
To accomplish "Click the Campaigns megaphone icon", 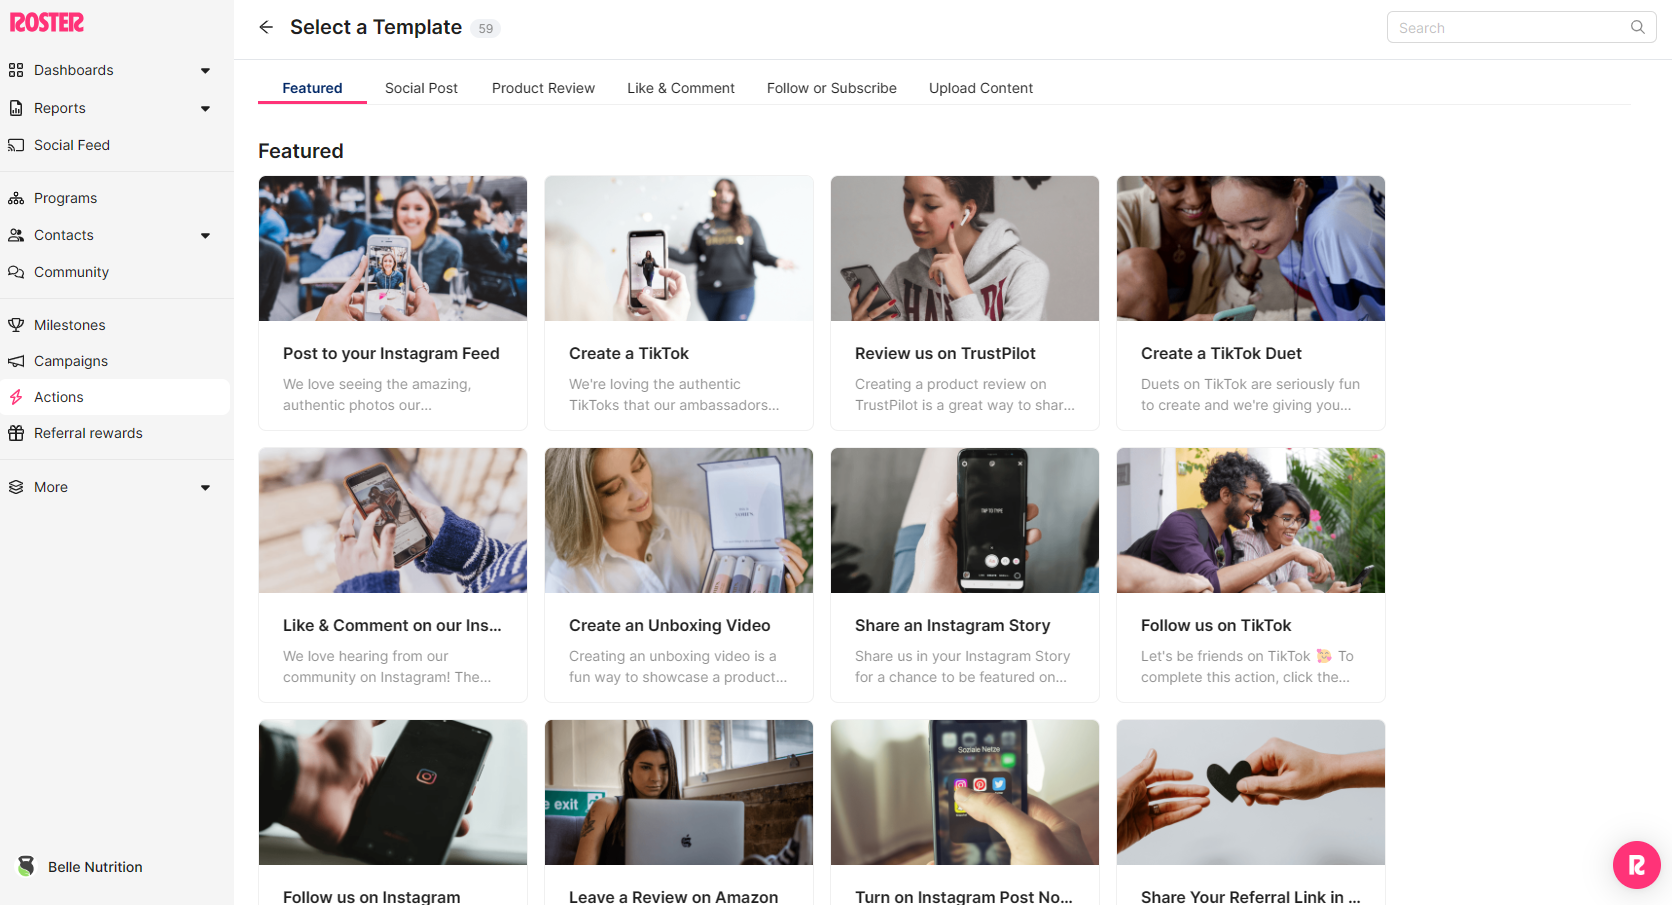I will (x=16, y=361).
